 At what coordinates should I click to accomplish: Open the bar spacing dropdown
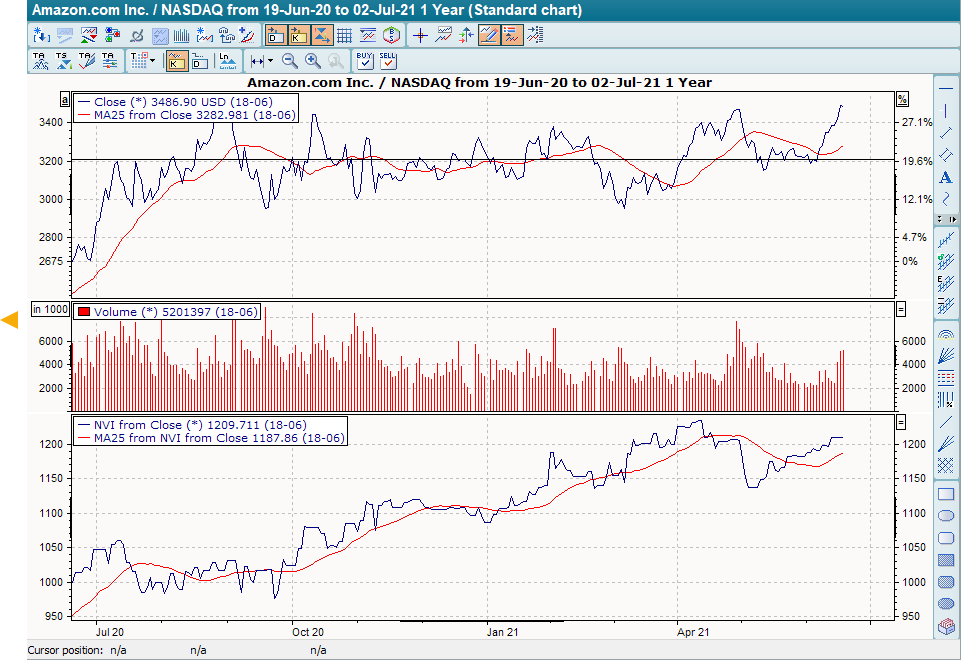(268, 60)
